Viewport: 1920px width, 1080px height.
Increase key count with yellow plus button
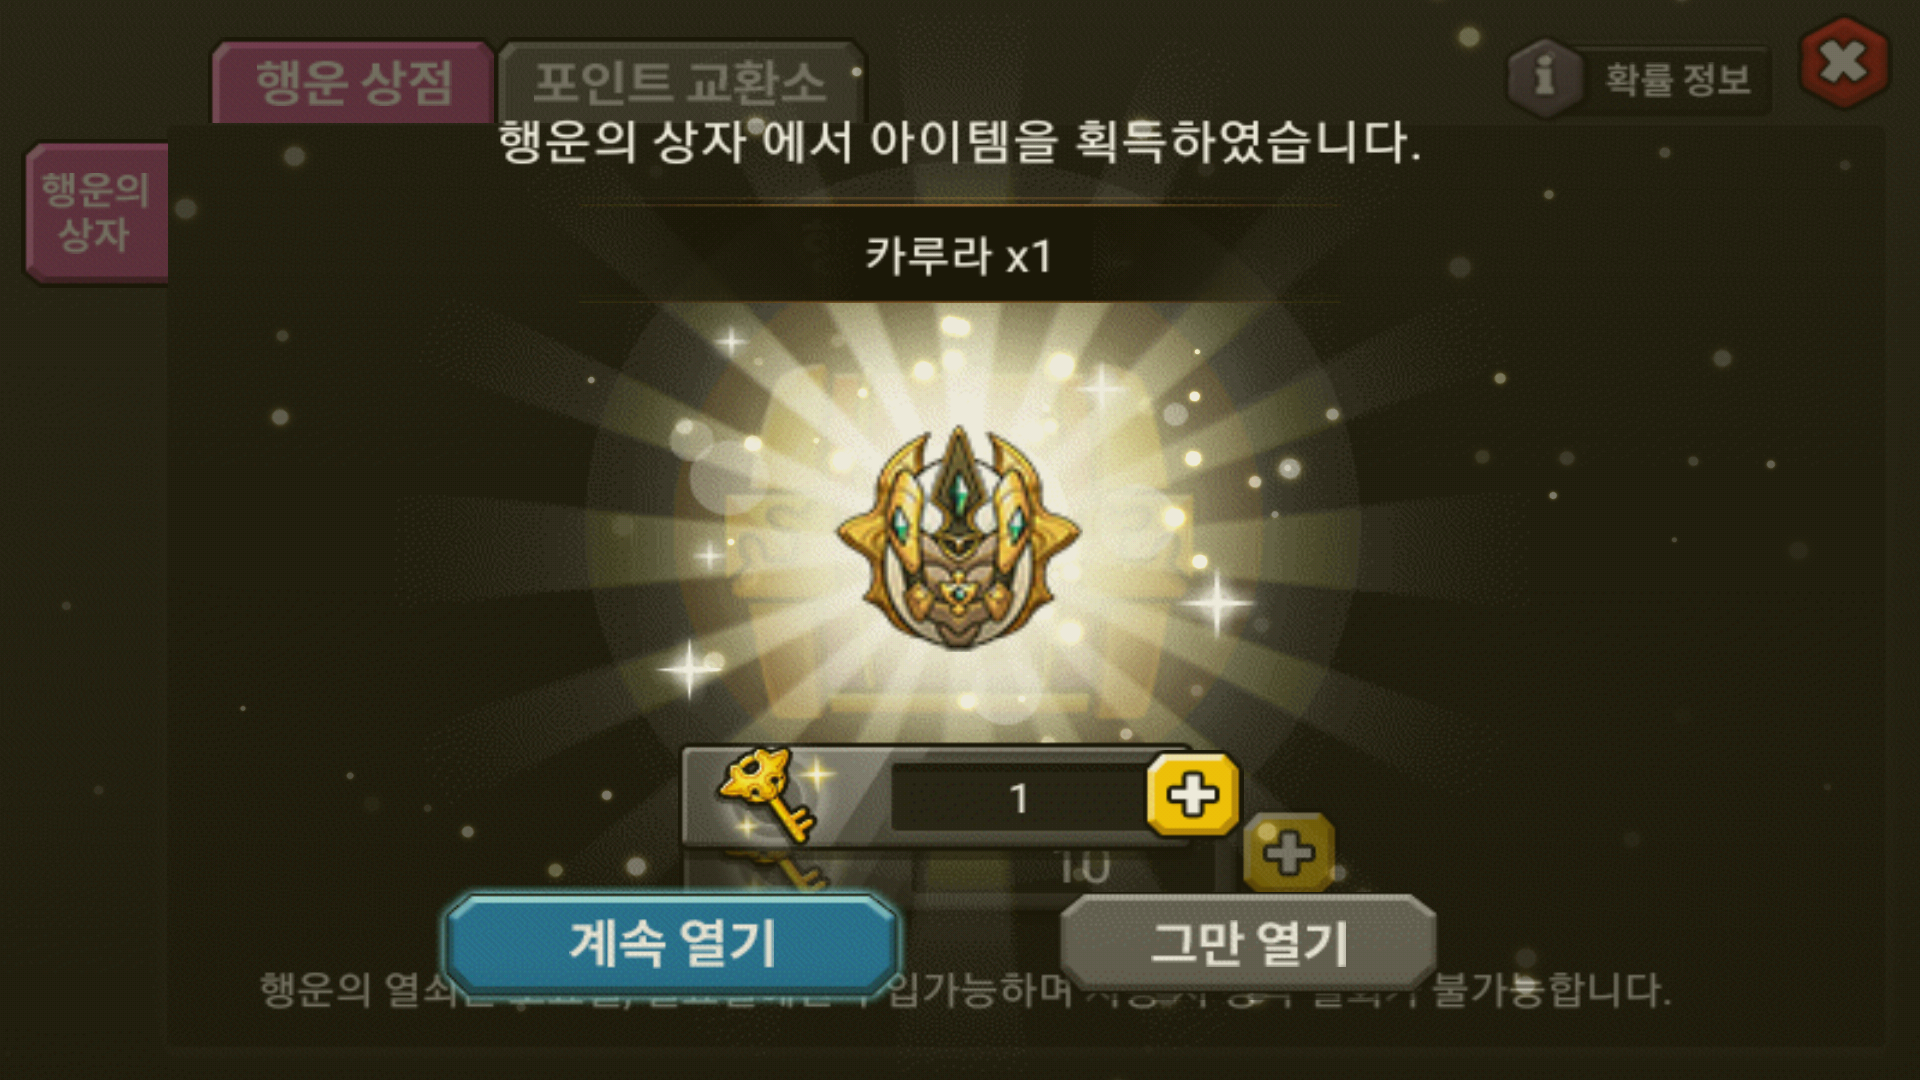click(1193, 796)
